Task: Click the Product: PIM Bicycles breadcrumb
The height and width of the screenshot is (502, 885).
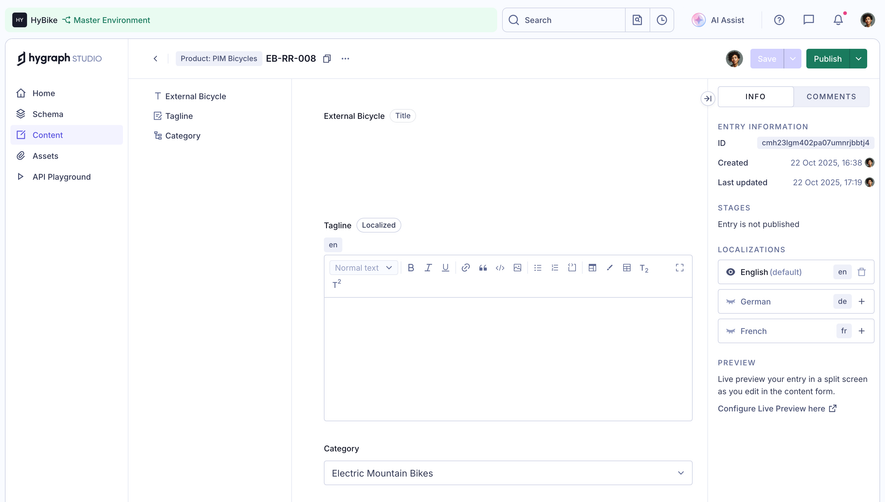Action: 218,59
